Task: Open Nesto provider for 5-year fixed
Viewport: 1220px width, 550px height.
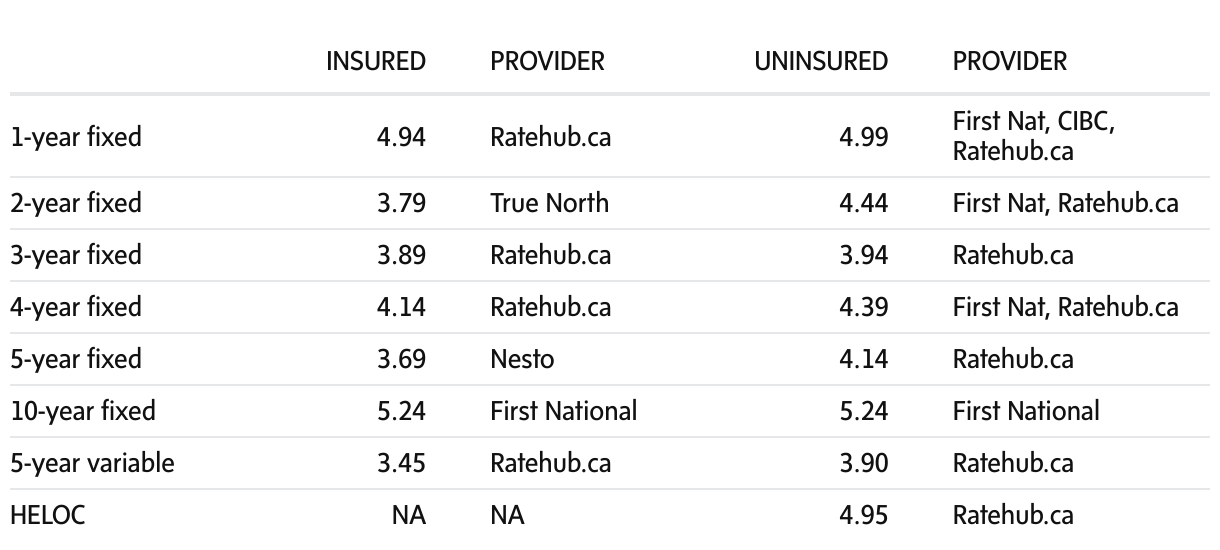Action: 522,359
